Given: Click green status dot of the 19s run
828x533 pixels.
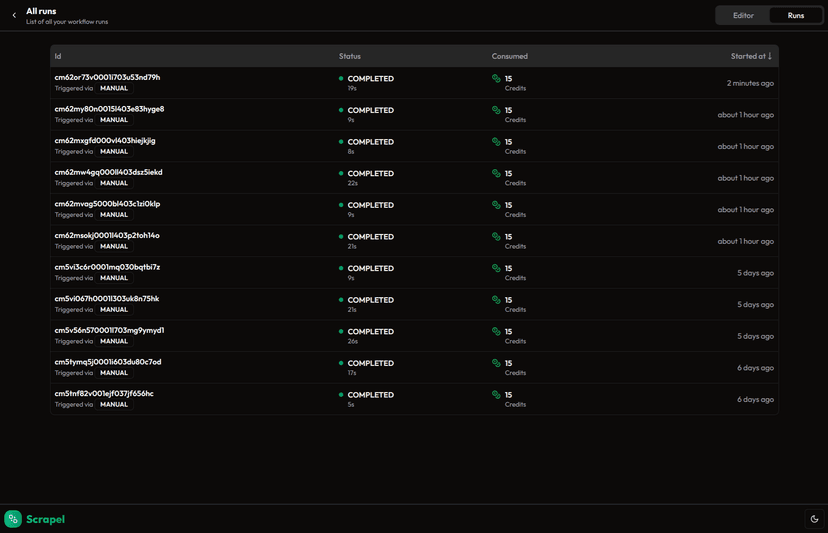Looking at the screenshot, I should (x=341, y=78).
